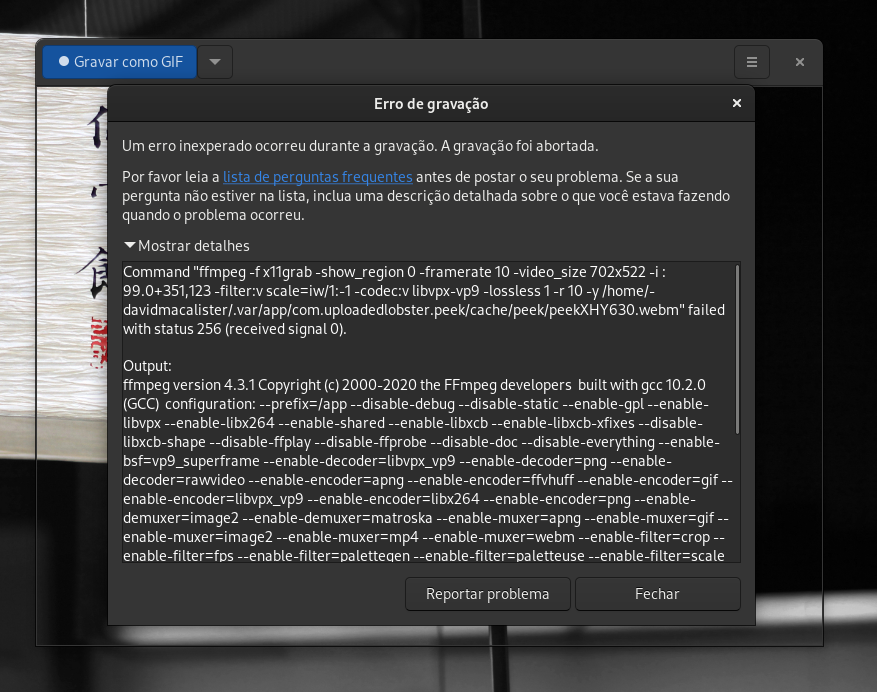Click the 'Output:' line in details
The image size is (877, 692).
click(148, 366)
